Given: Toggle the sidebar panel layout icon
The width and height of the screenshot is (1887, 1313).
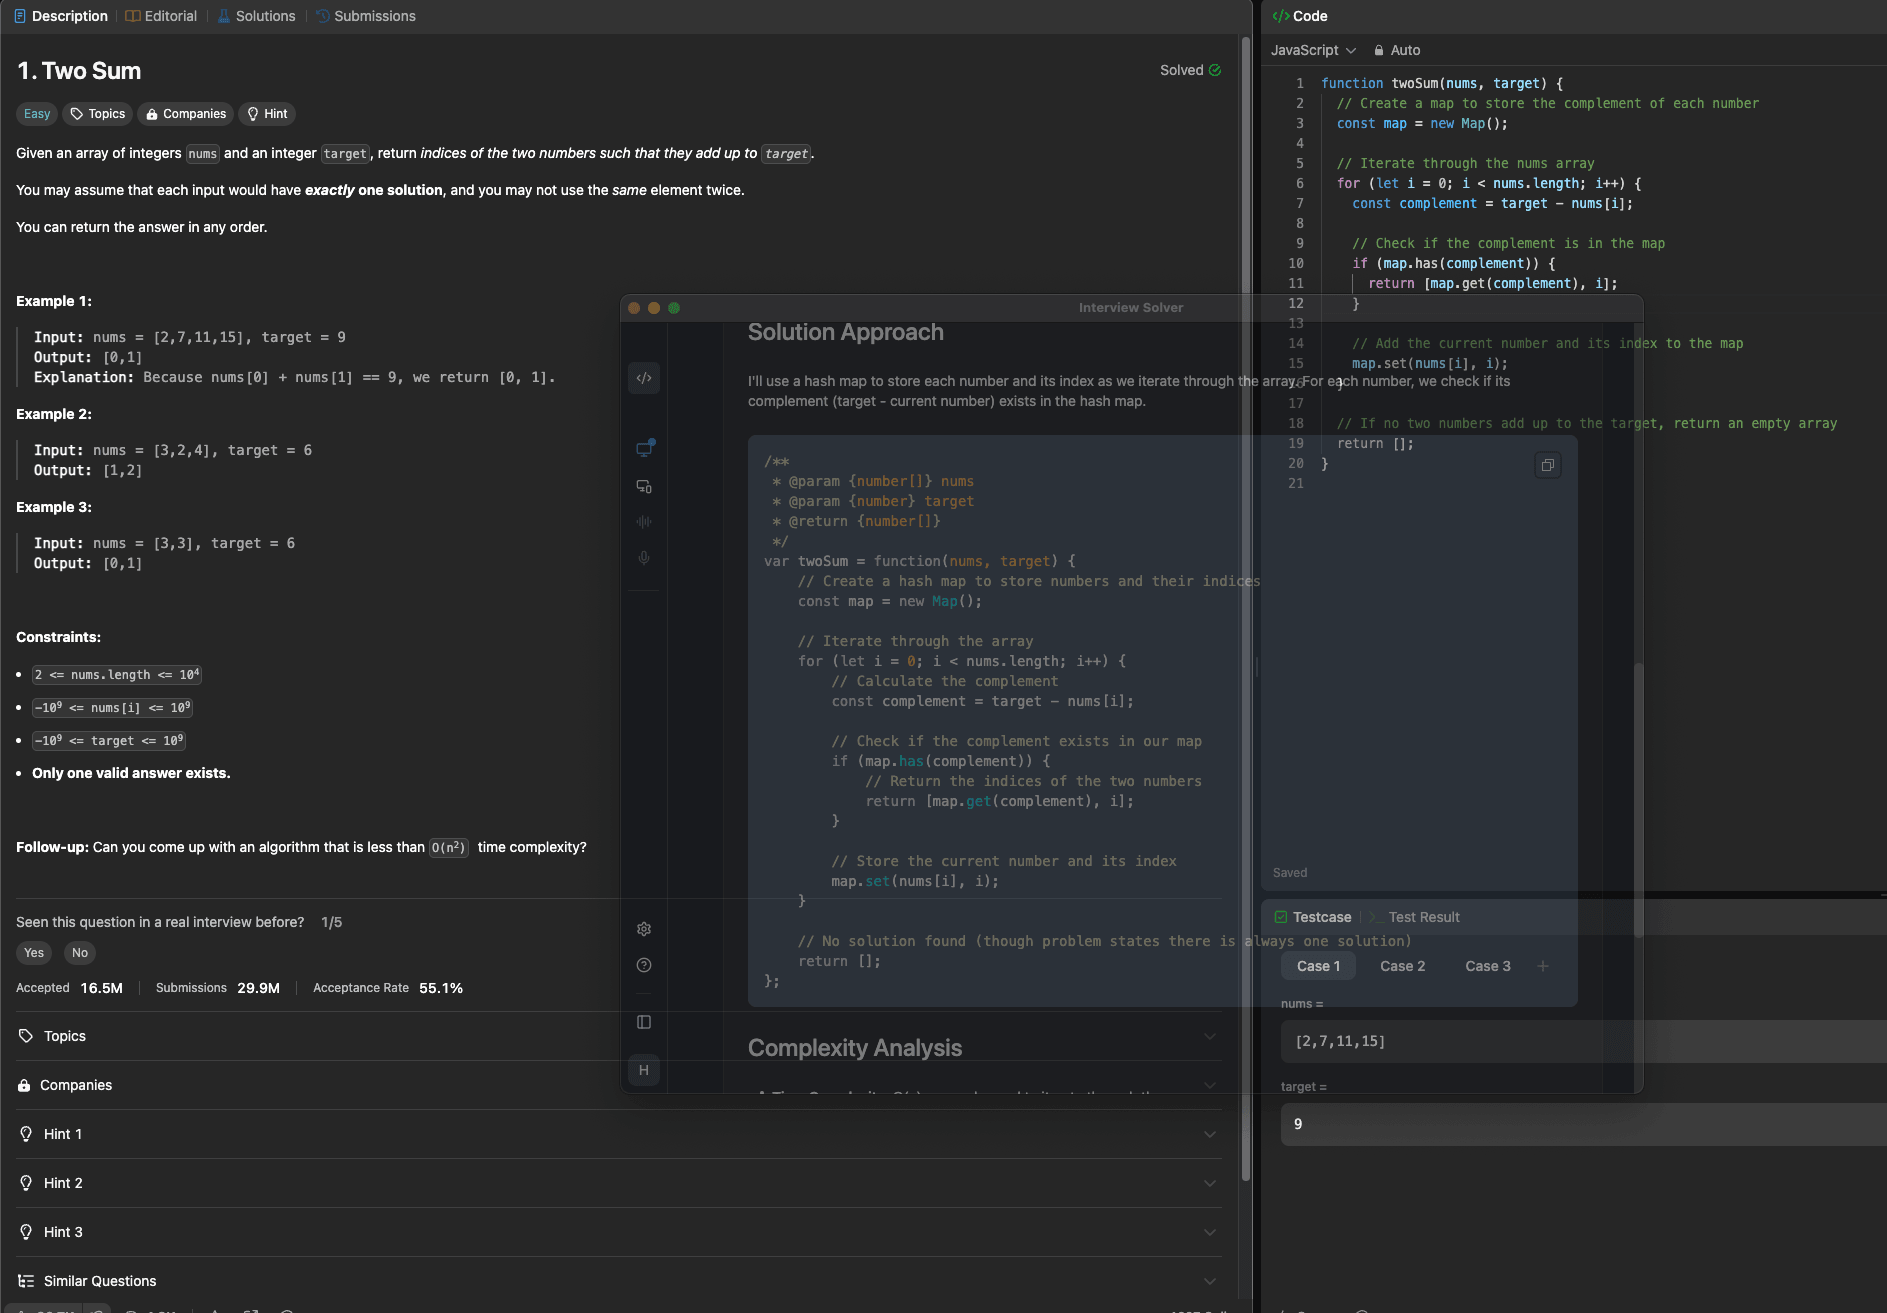Looking at the screenshot, I should [x=644, y=1022].
